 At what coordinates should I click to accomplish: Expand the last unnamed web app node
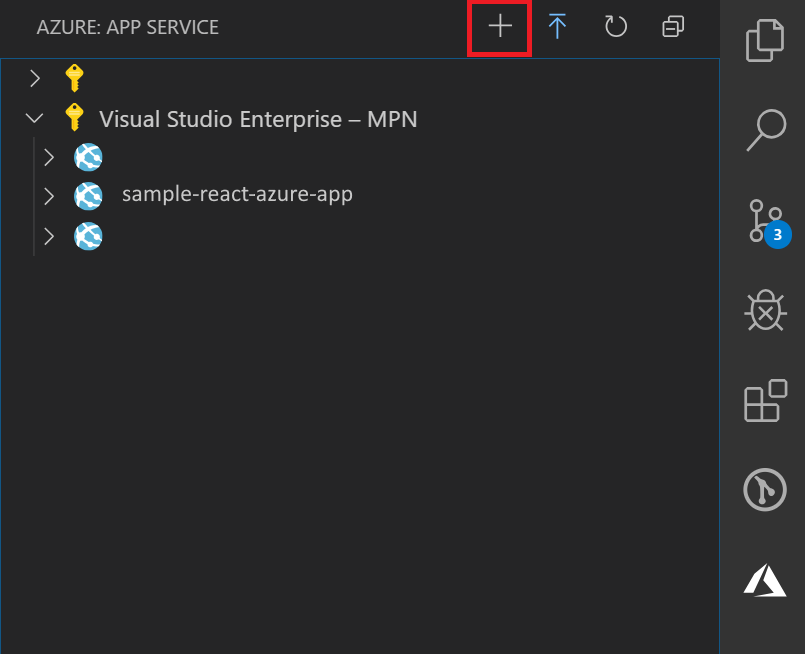[x=49, y=236]
